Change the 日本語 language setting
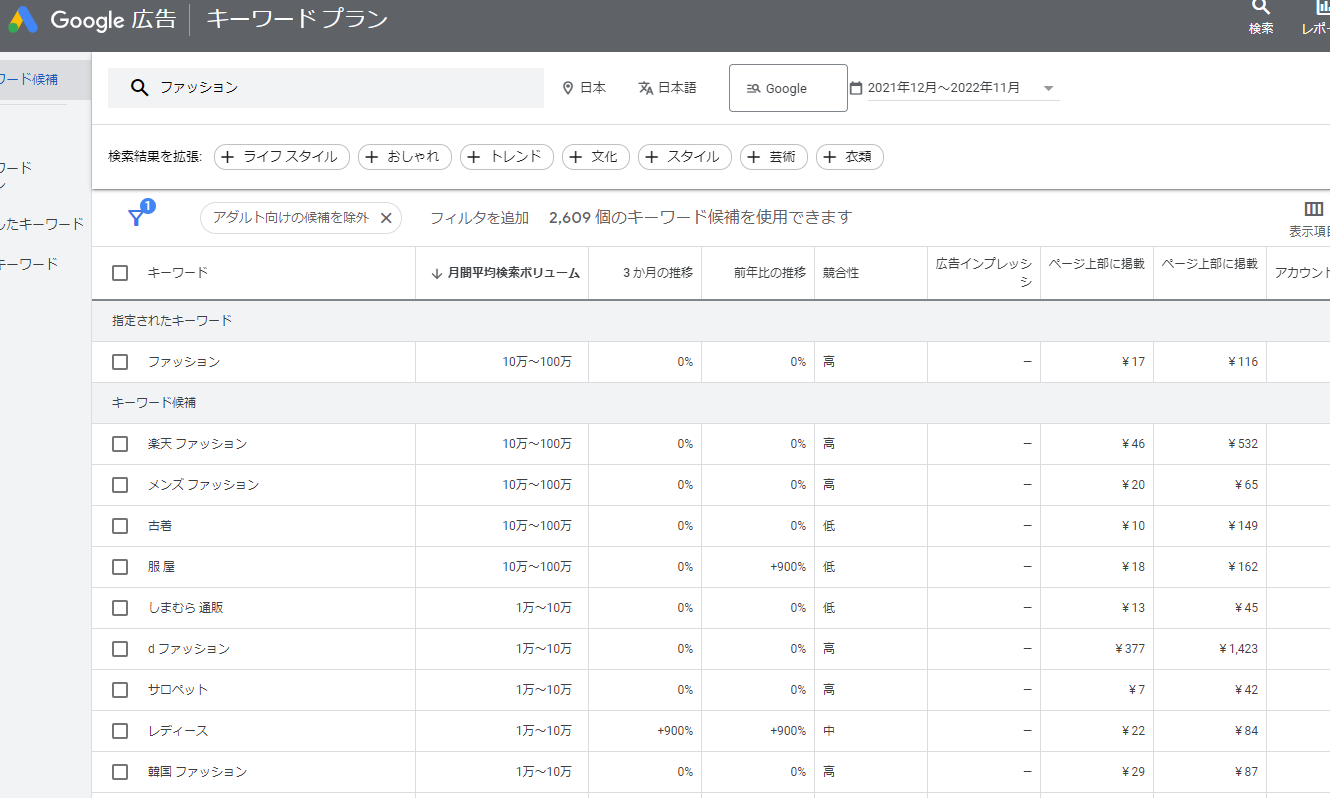 tap(668, 88)
